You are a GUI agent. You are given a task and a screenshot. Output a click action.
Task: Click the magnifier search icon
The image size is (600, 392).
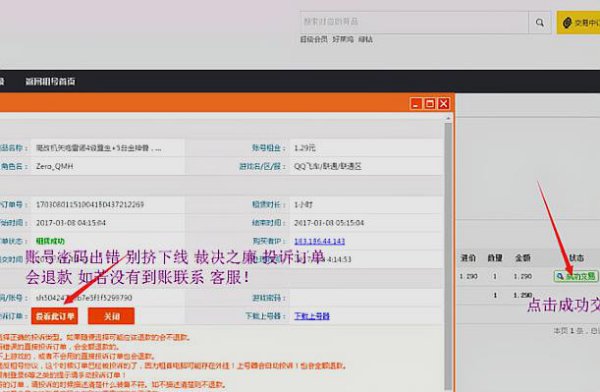click(x=540, y=23)
